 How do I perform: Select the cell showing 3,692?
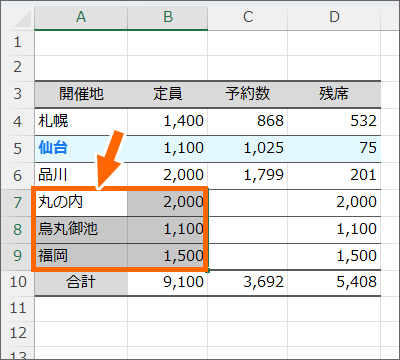pos(248,283)
